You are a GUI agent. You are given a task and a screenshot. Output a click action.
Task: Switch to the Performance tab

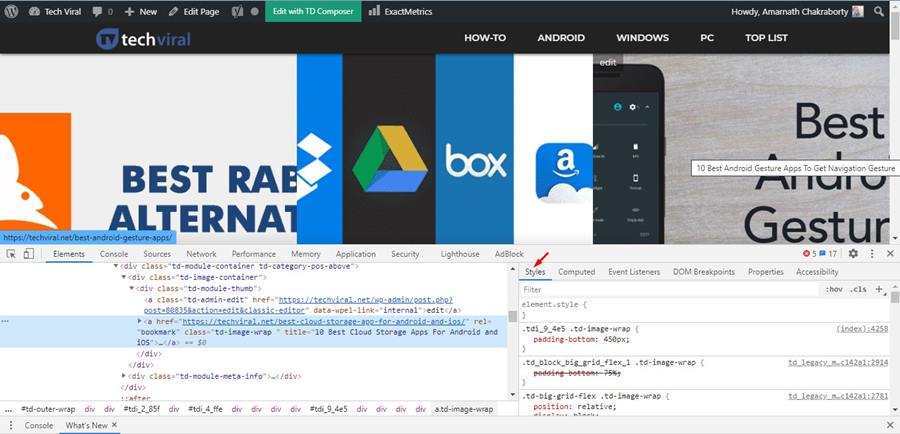tap(254, 254)
